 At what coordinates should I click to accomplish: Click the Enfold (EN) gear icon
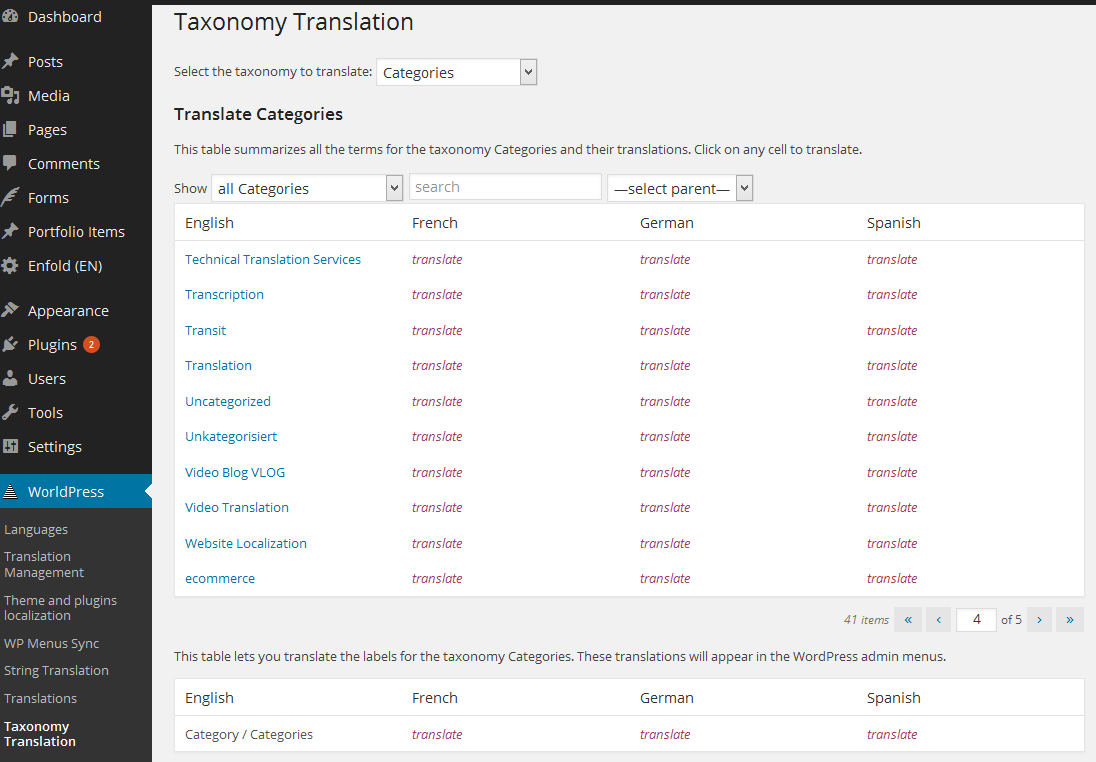tap(10, 266)
